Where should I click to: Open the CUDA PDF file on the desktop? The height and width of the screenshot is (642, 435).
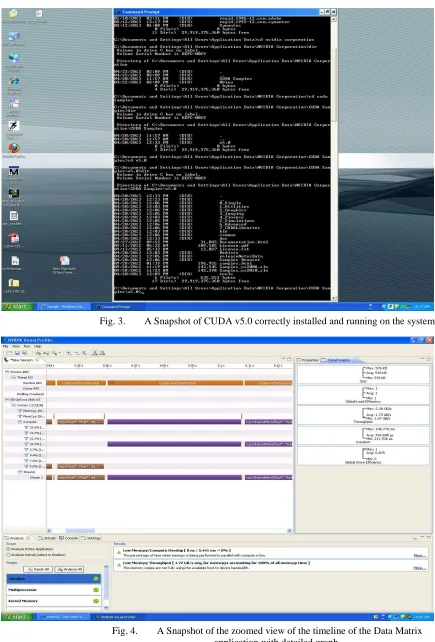14,238
